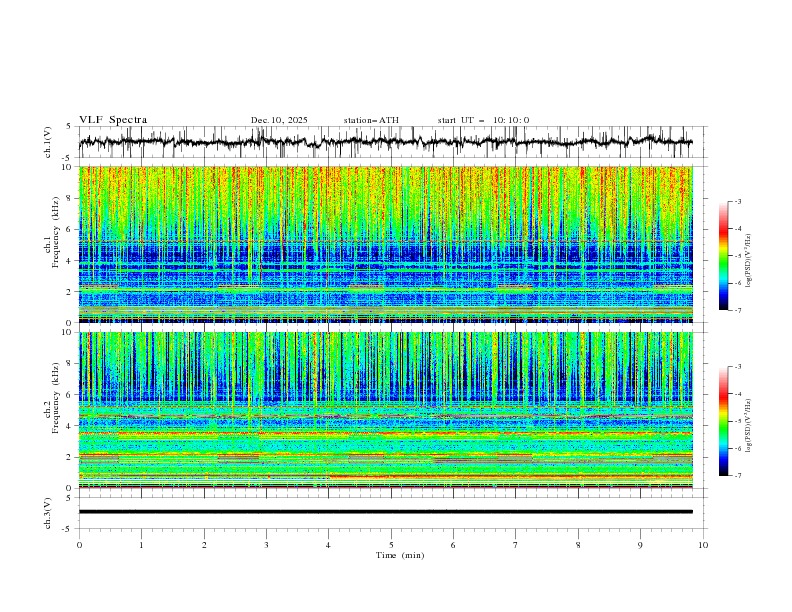The width and height of the screenshot is (792, 612).
Task: Click the time axis tick label '10'
Action: [x=703, y=545]
